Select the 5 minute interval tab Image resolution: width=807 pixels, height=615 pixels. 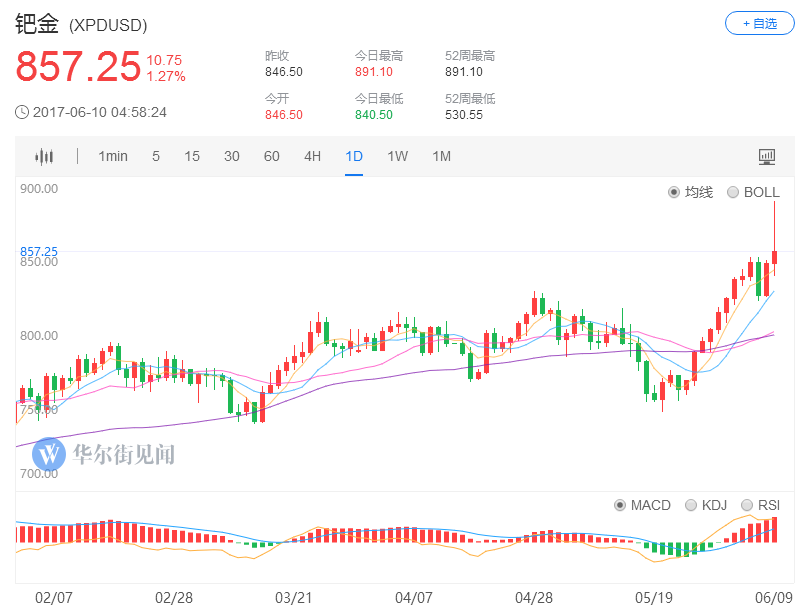(156, 156)
